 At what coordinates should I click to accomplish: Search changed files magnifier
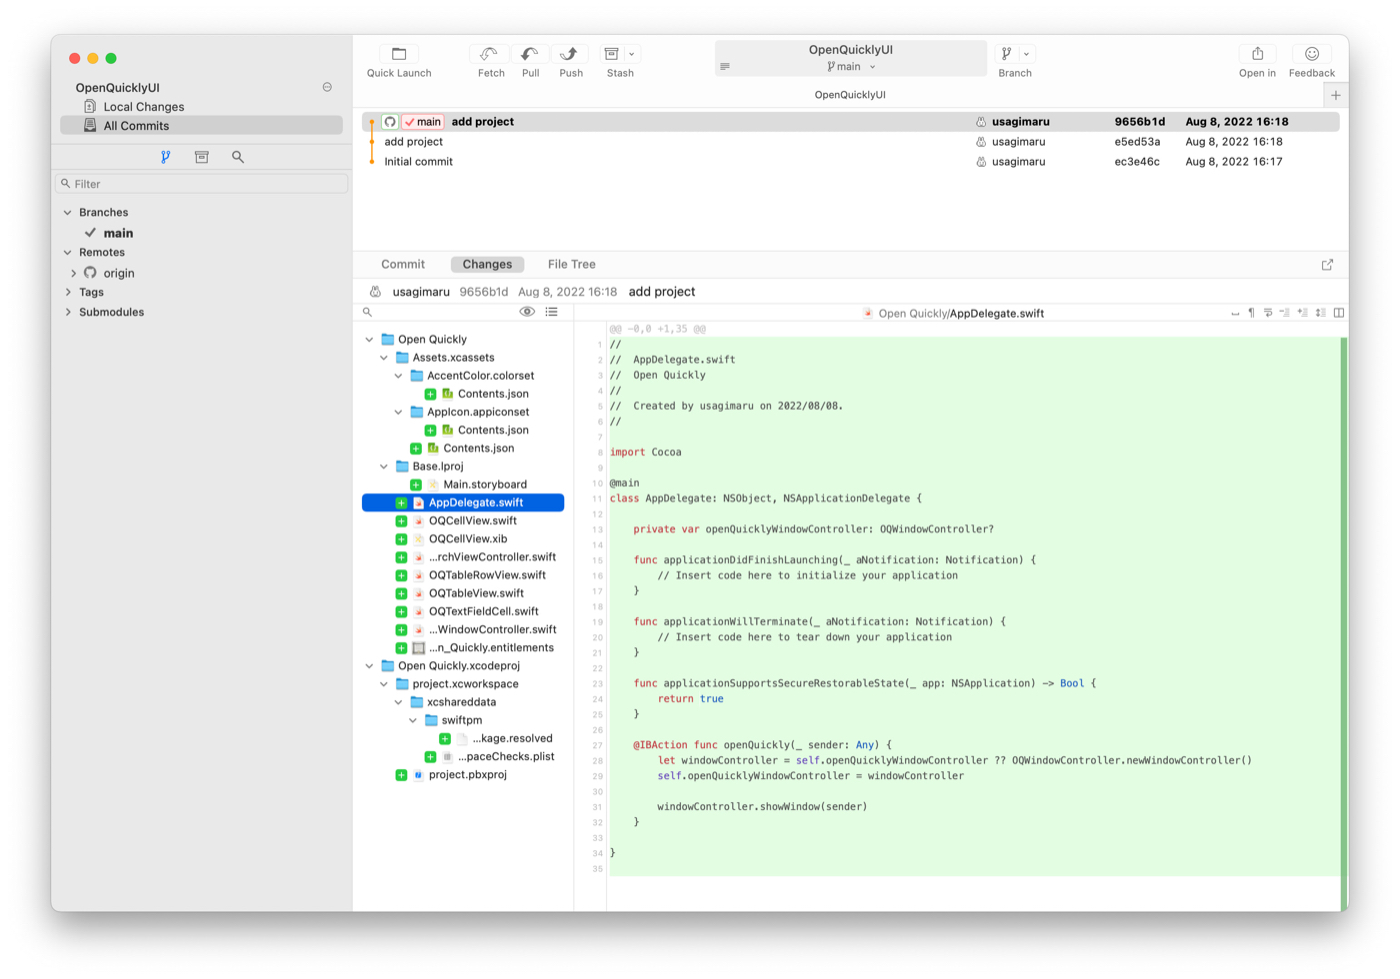[368, 313]
